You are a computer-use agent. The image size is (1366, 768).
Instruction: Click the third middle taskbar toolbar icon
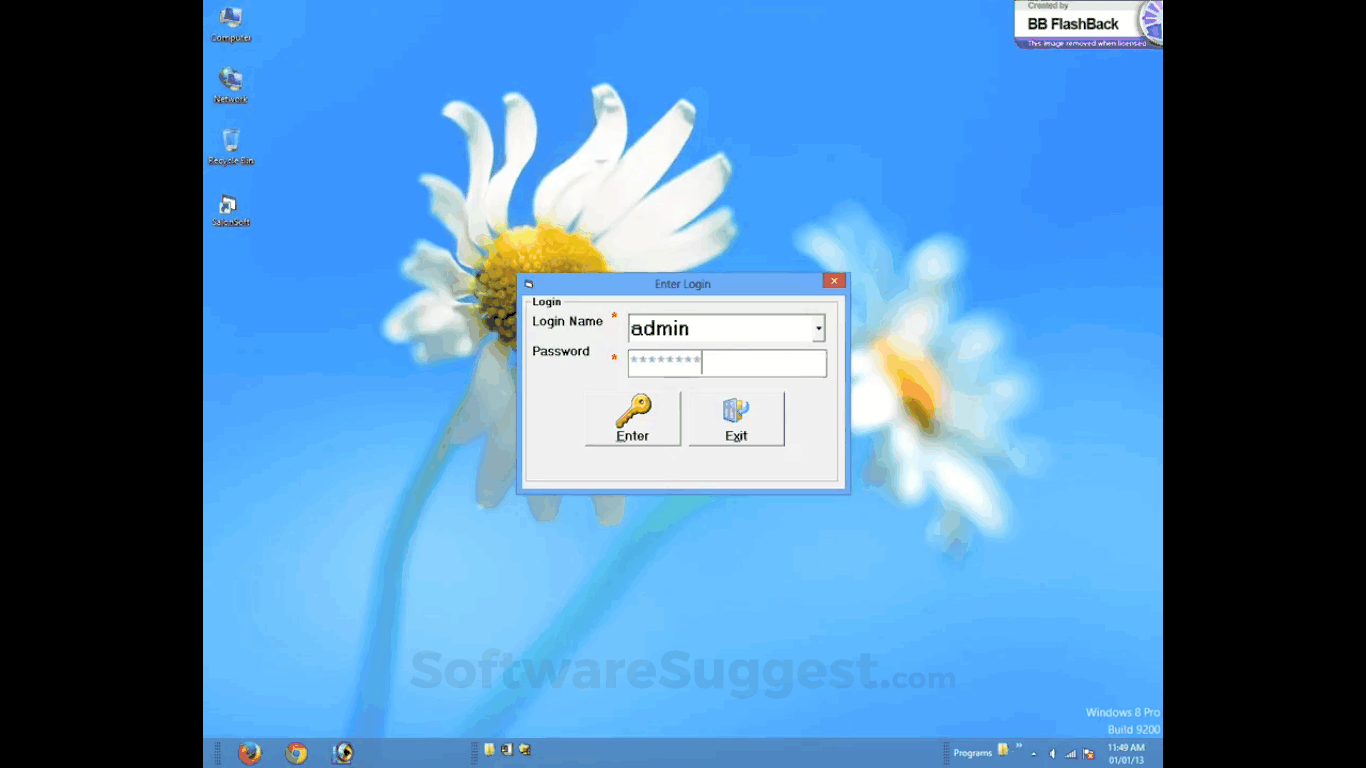click(524, 749)
